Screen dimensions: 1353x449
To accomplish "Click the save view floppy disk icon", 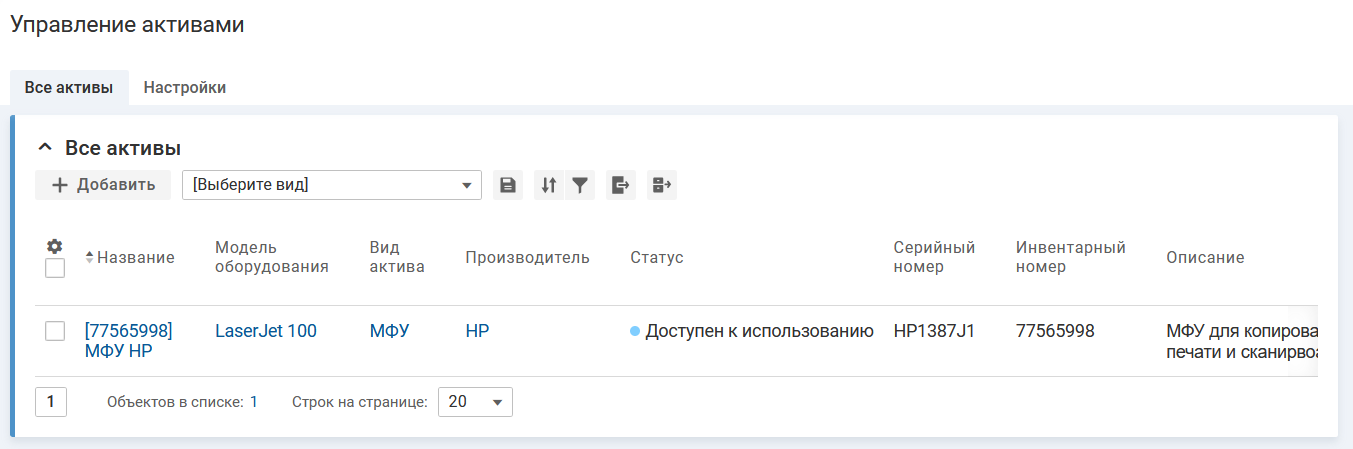I will [x=508, y=185].
